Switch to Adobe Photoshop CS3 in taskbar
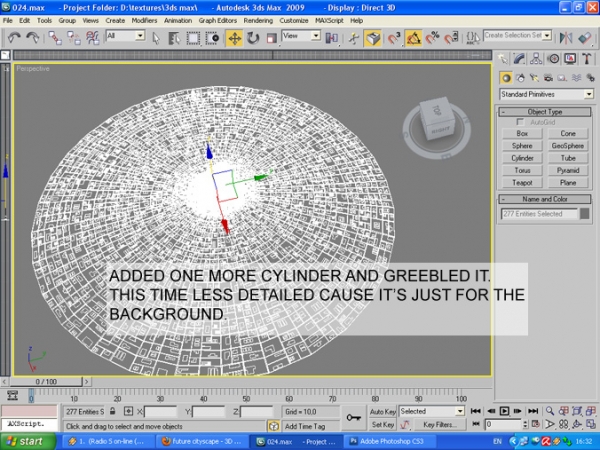This screenshot has height=450, width=600. tap(388, 441)
